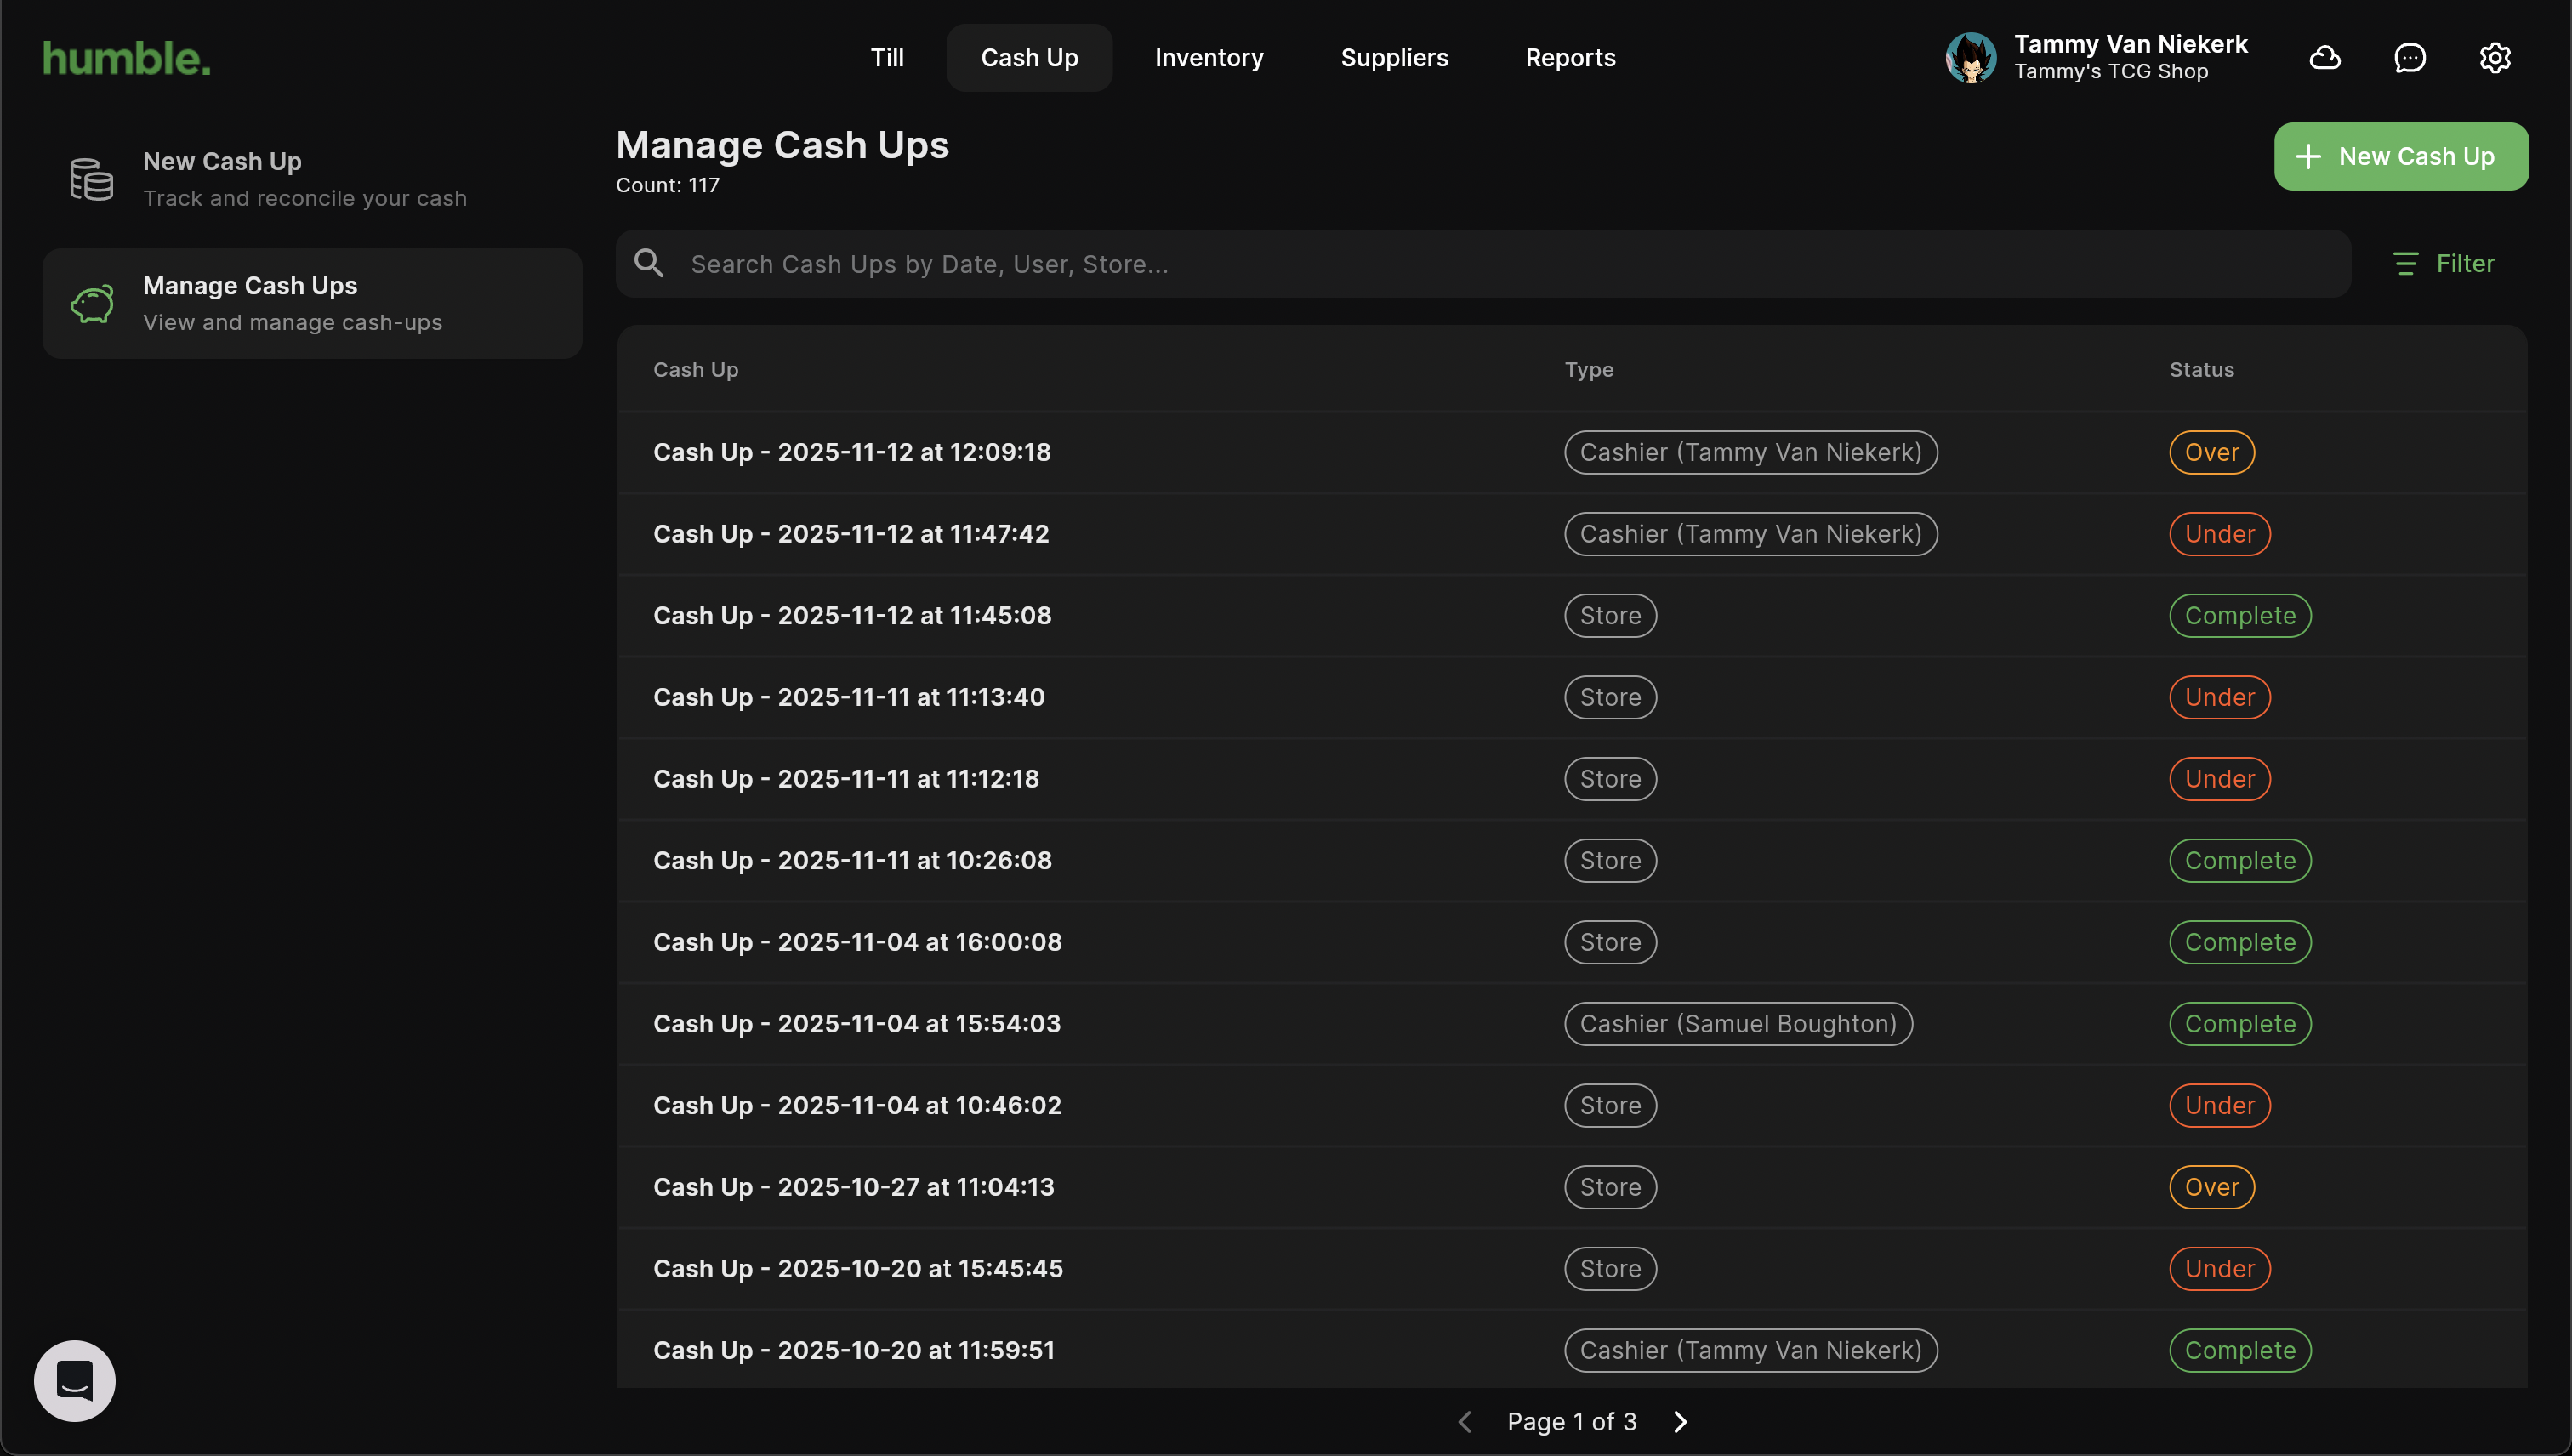Open the chat messages icon
This screenshot has width=2572, height=1456.
click(x=2409, y=58)
